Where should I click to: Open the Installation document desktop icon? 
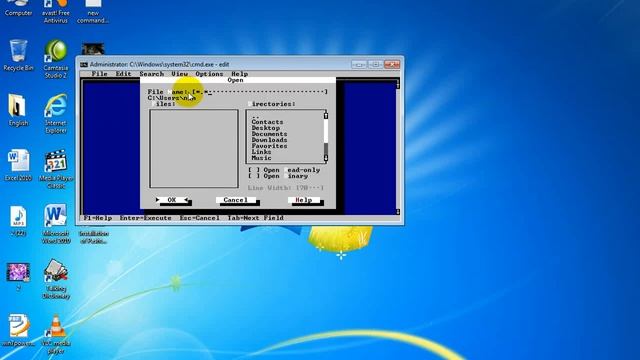coord(94,237)
